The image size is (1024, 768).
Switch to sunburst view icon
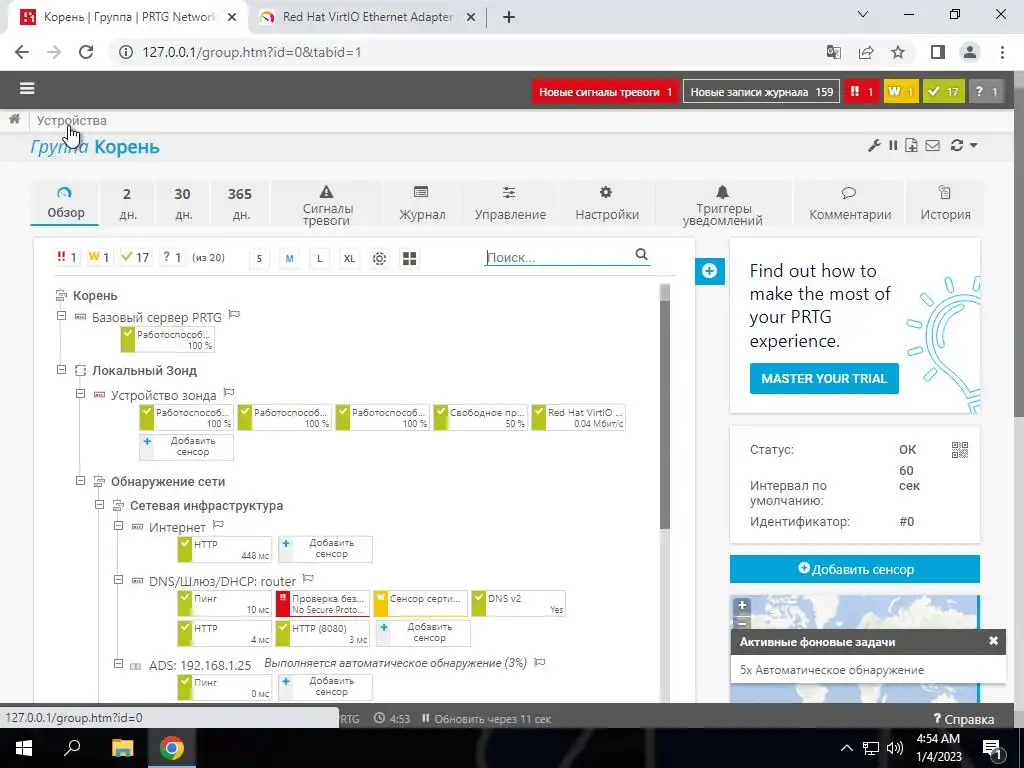(x=379, y=259)
